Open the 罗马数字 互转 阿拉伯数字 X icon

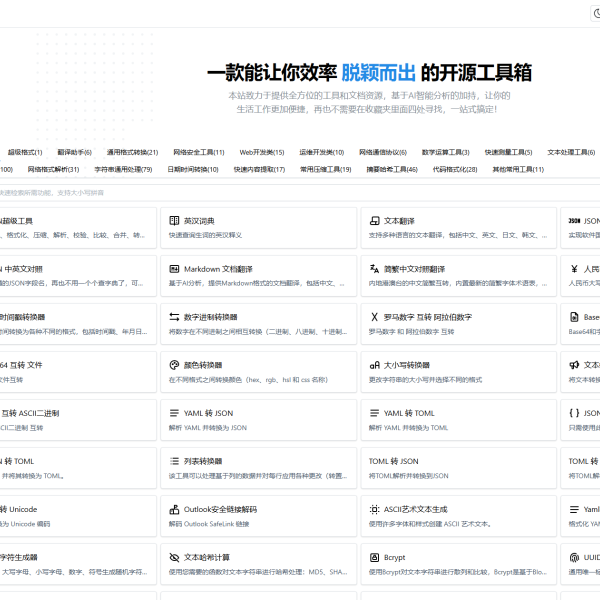pos(374,316)
